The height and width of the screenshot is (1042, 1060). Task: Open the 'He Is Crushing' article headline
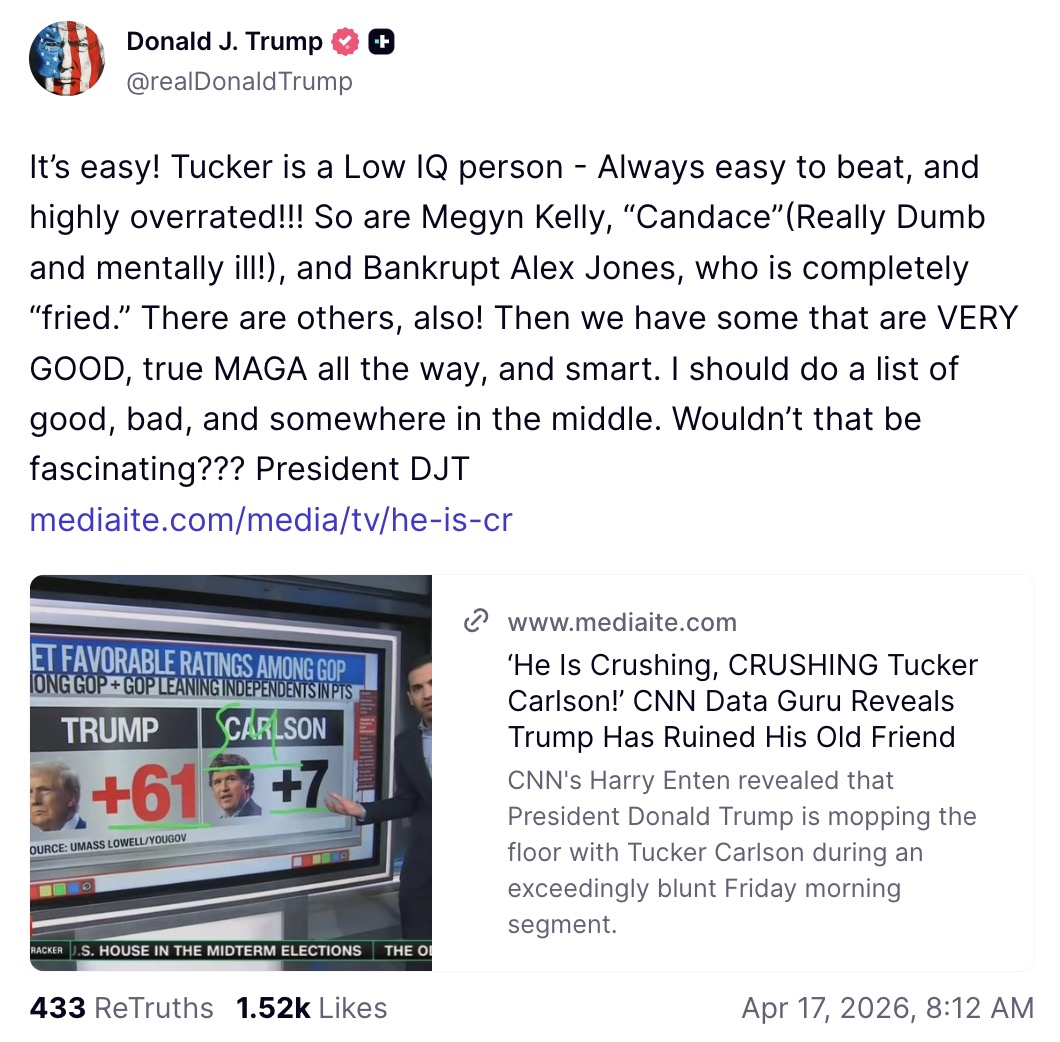click(742, 701)
